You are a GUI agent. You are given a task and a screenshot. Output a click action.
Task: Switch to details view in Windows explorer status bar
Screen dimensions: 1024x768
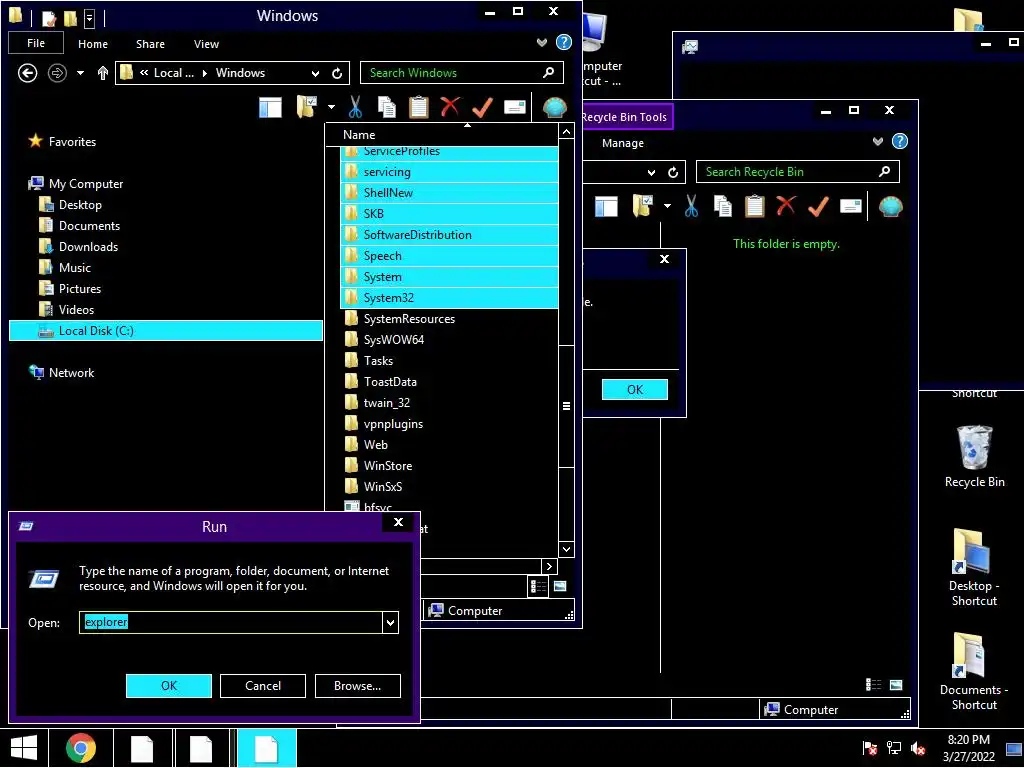pyautogui.click(x=538, y=586)
